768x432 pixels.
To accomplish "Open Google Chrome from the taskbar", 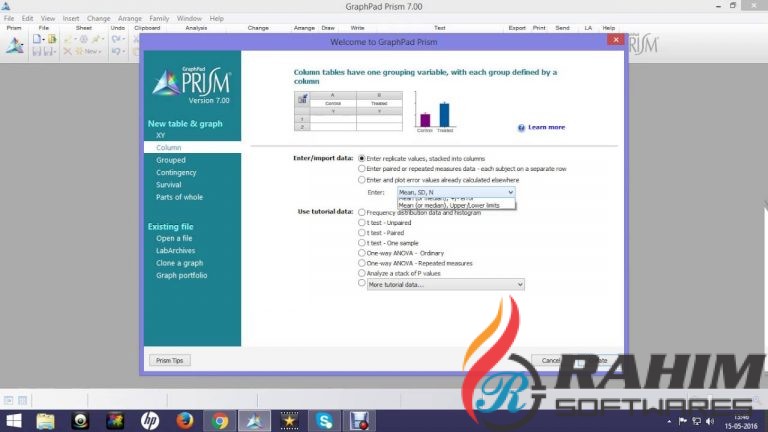I will [219, 421].
